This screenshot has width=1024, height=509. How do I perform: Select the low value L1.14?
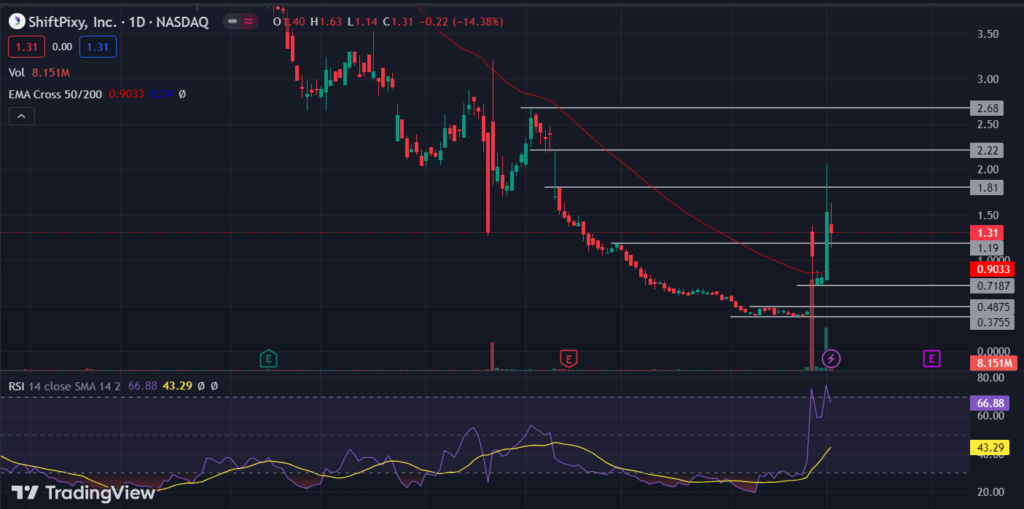coord(362,22)
